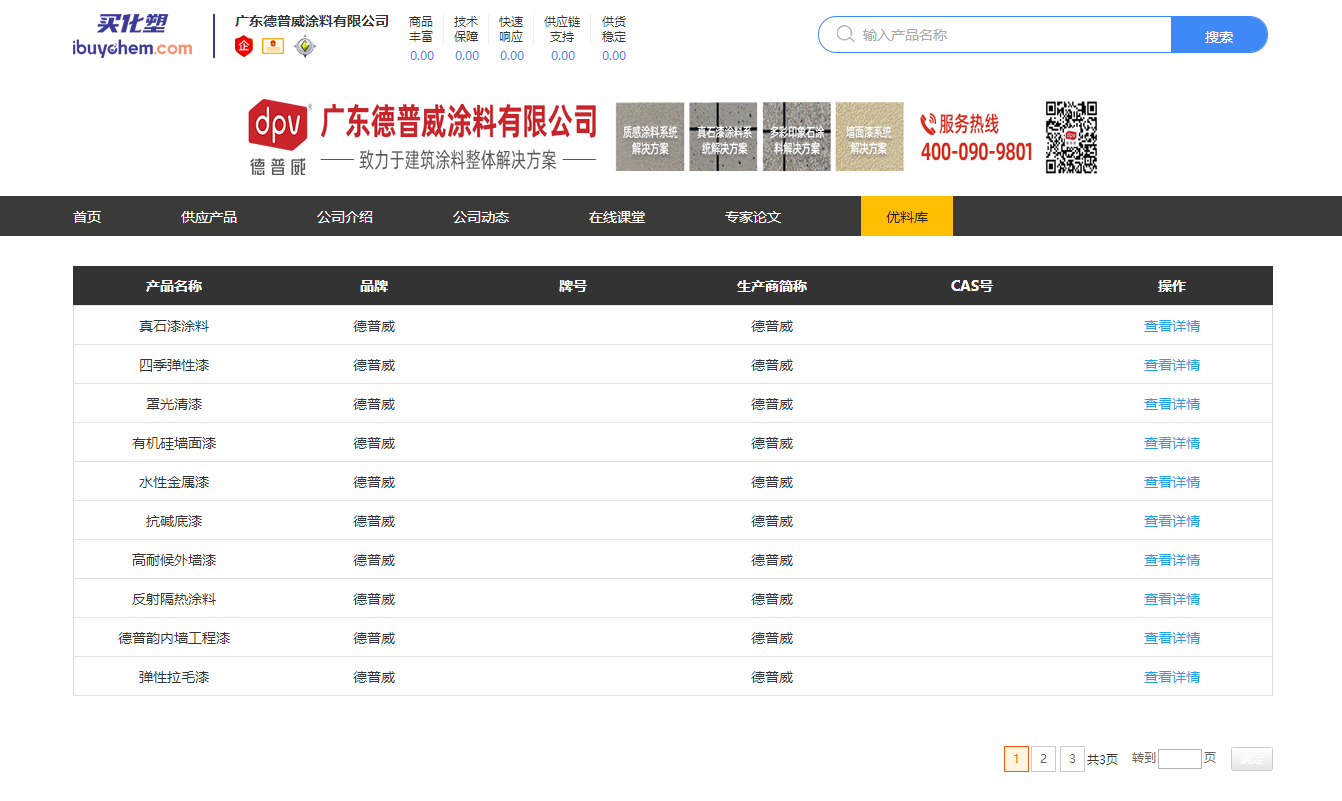1342x801 pixels.
Task: Click the 商品丰富 rating score
Action: [x=422, y=56]
